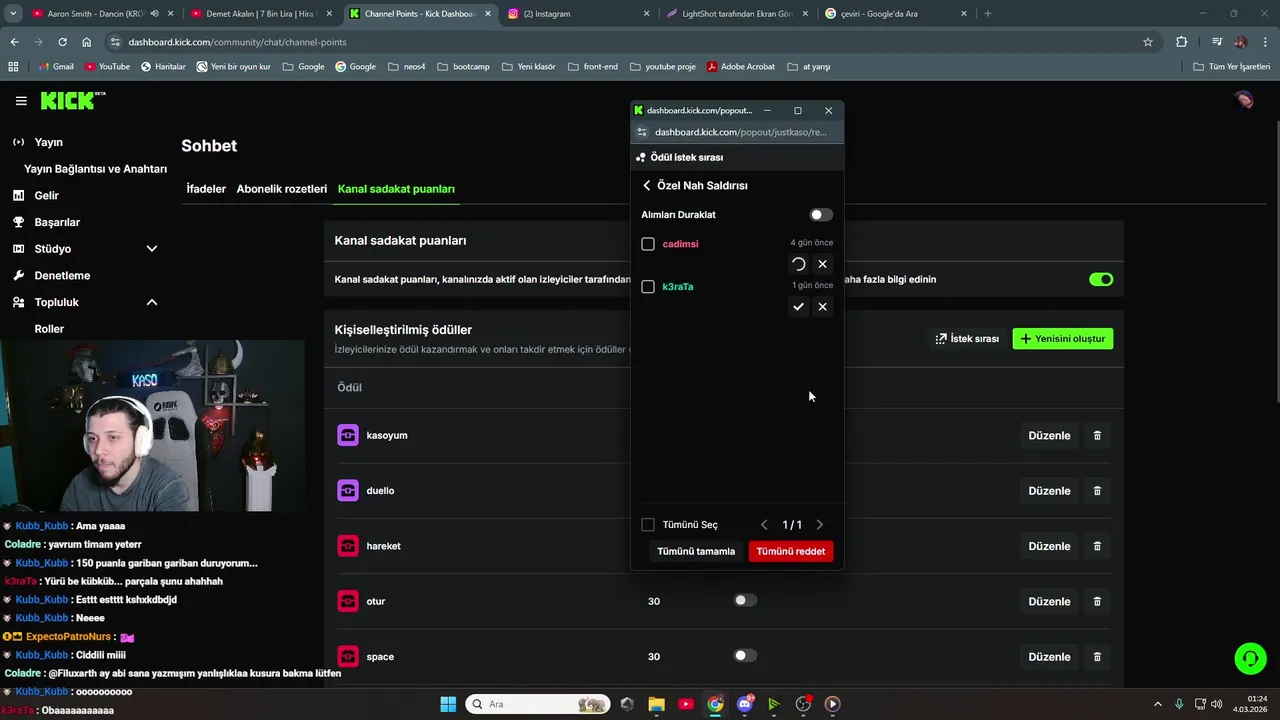The height and width of the screenshot is (720, 1280).
Task: Edit the kasoyum reward with Düzenle
Action: pos(1049,436)
